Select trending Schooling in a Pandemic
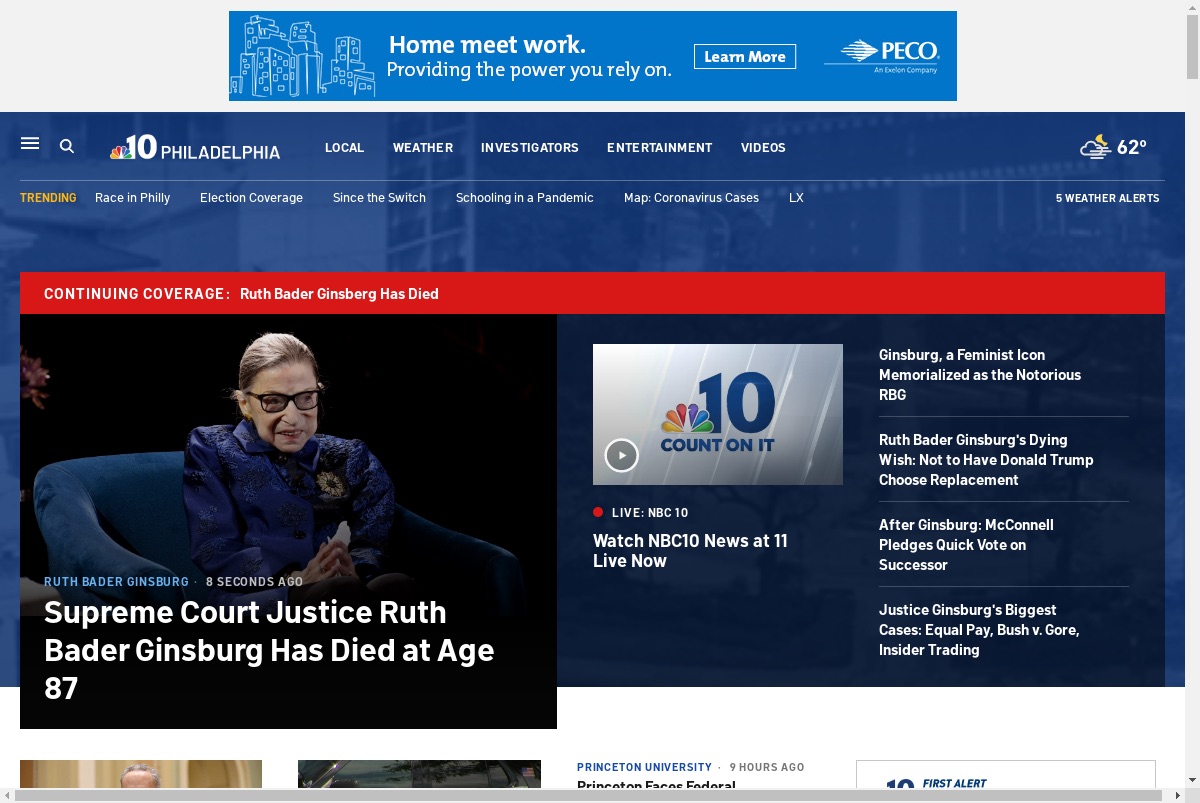 [525, 198]
